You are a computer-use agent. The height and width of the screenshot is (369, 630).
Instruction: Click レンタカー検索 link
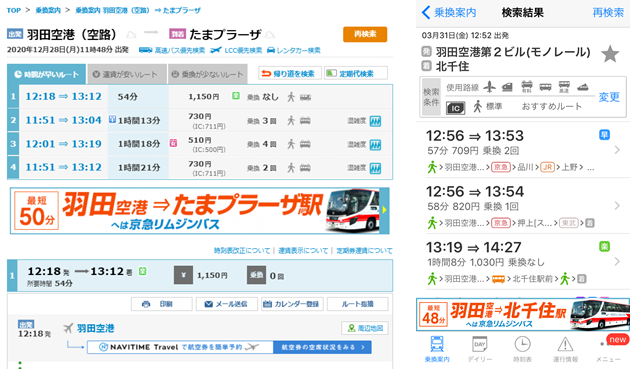[x=294, y=50]
